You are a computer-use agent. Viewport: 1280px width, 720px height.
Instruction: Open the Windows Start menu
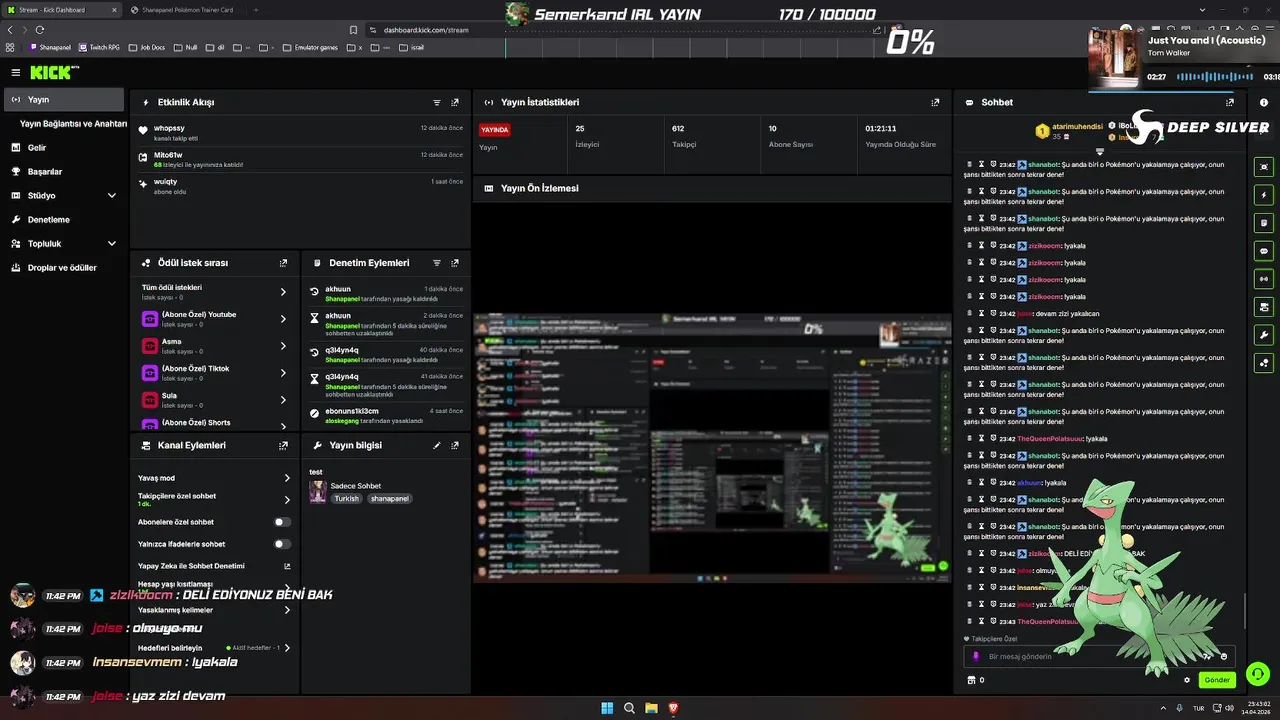click(x=607, y=708)
